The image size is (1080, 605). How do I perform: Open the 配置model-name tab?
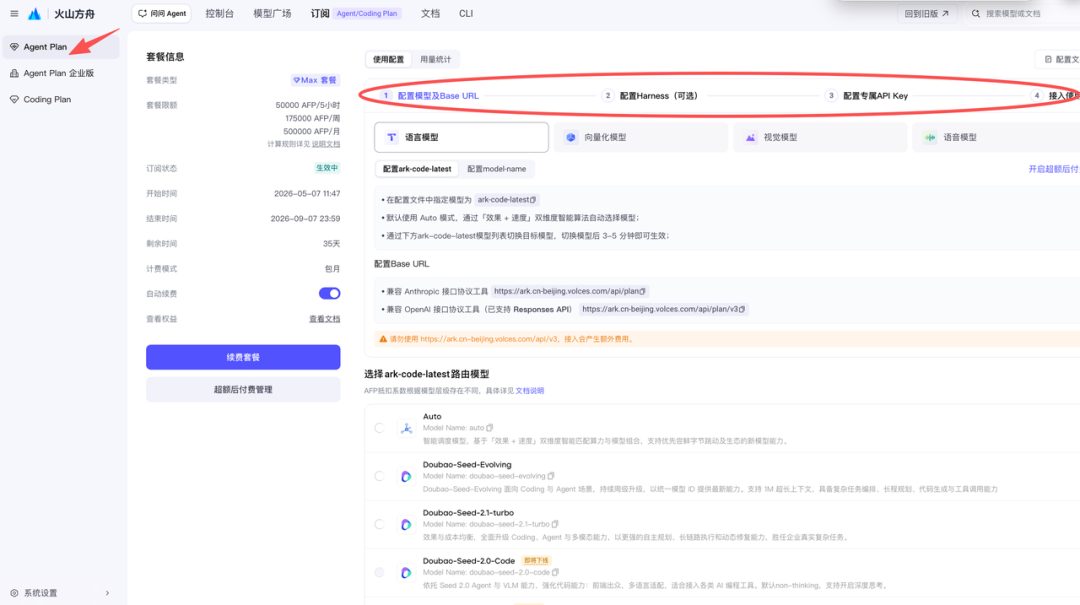[497, 169]
